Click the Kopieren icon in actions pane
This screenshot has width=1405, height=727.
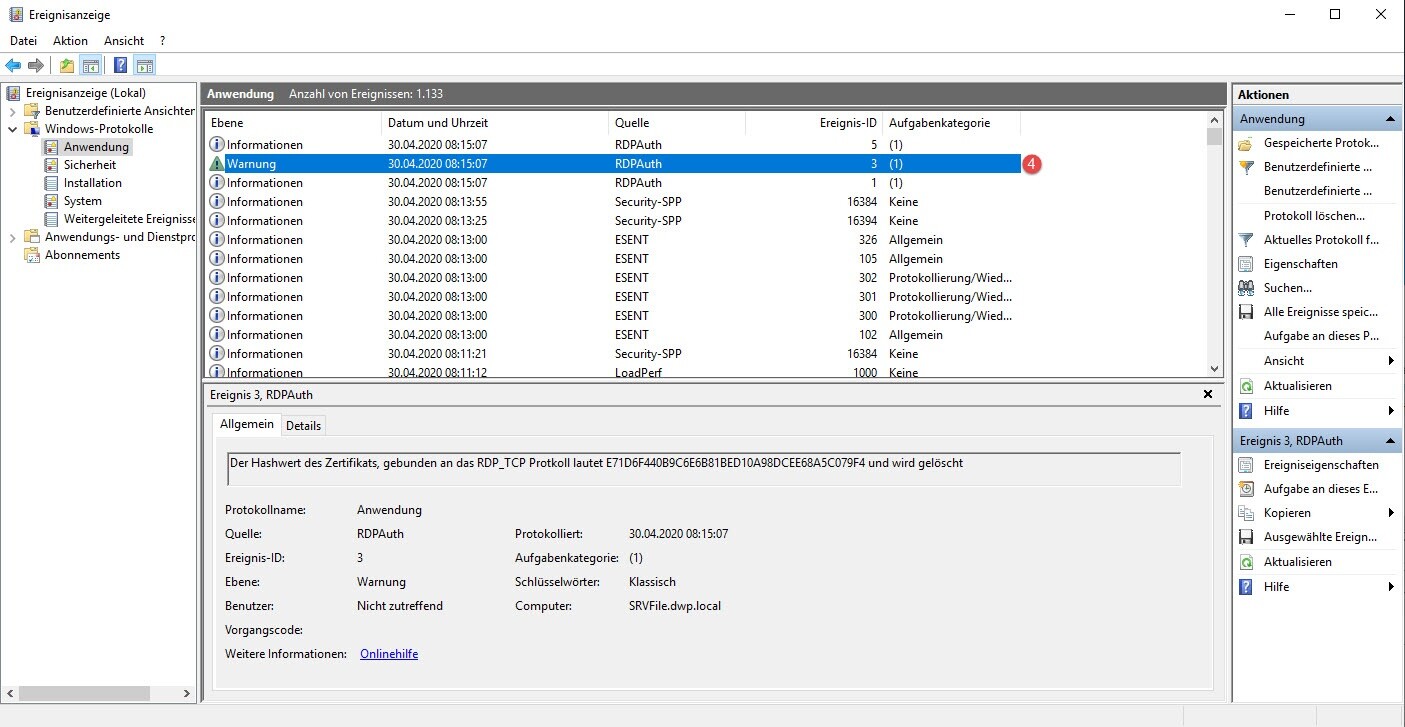(x=1246, y=513)
